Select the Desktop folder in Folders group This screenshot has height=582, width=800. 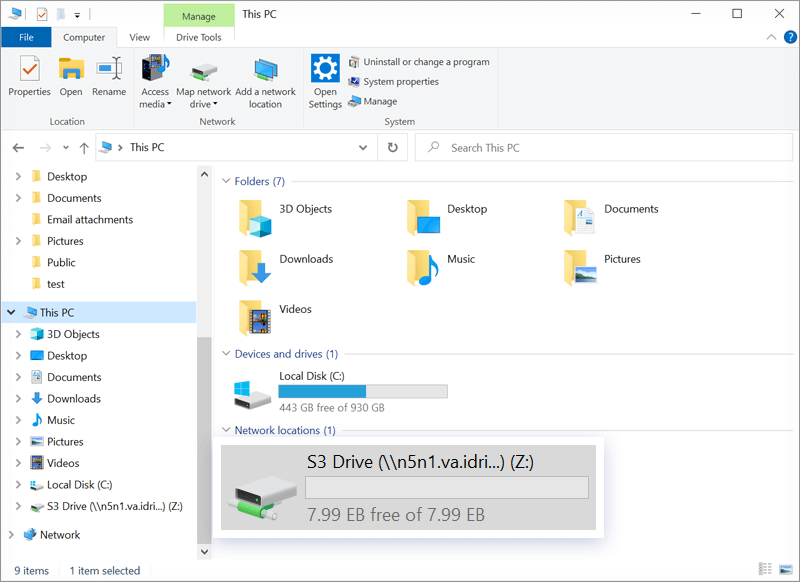click(448, 218)
